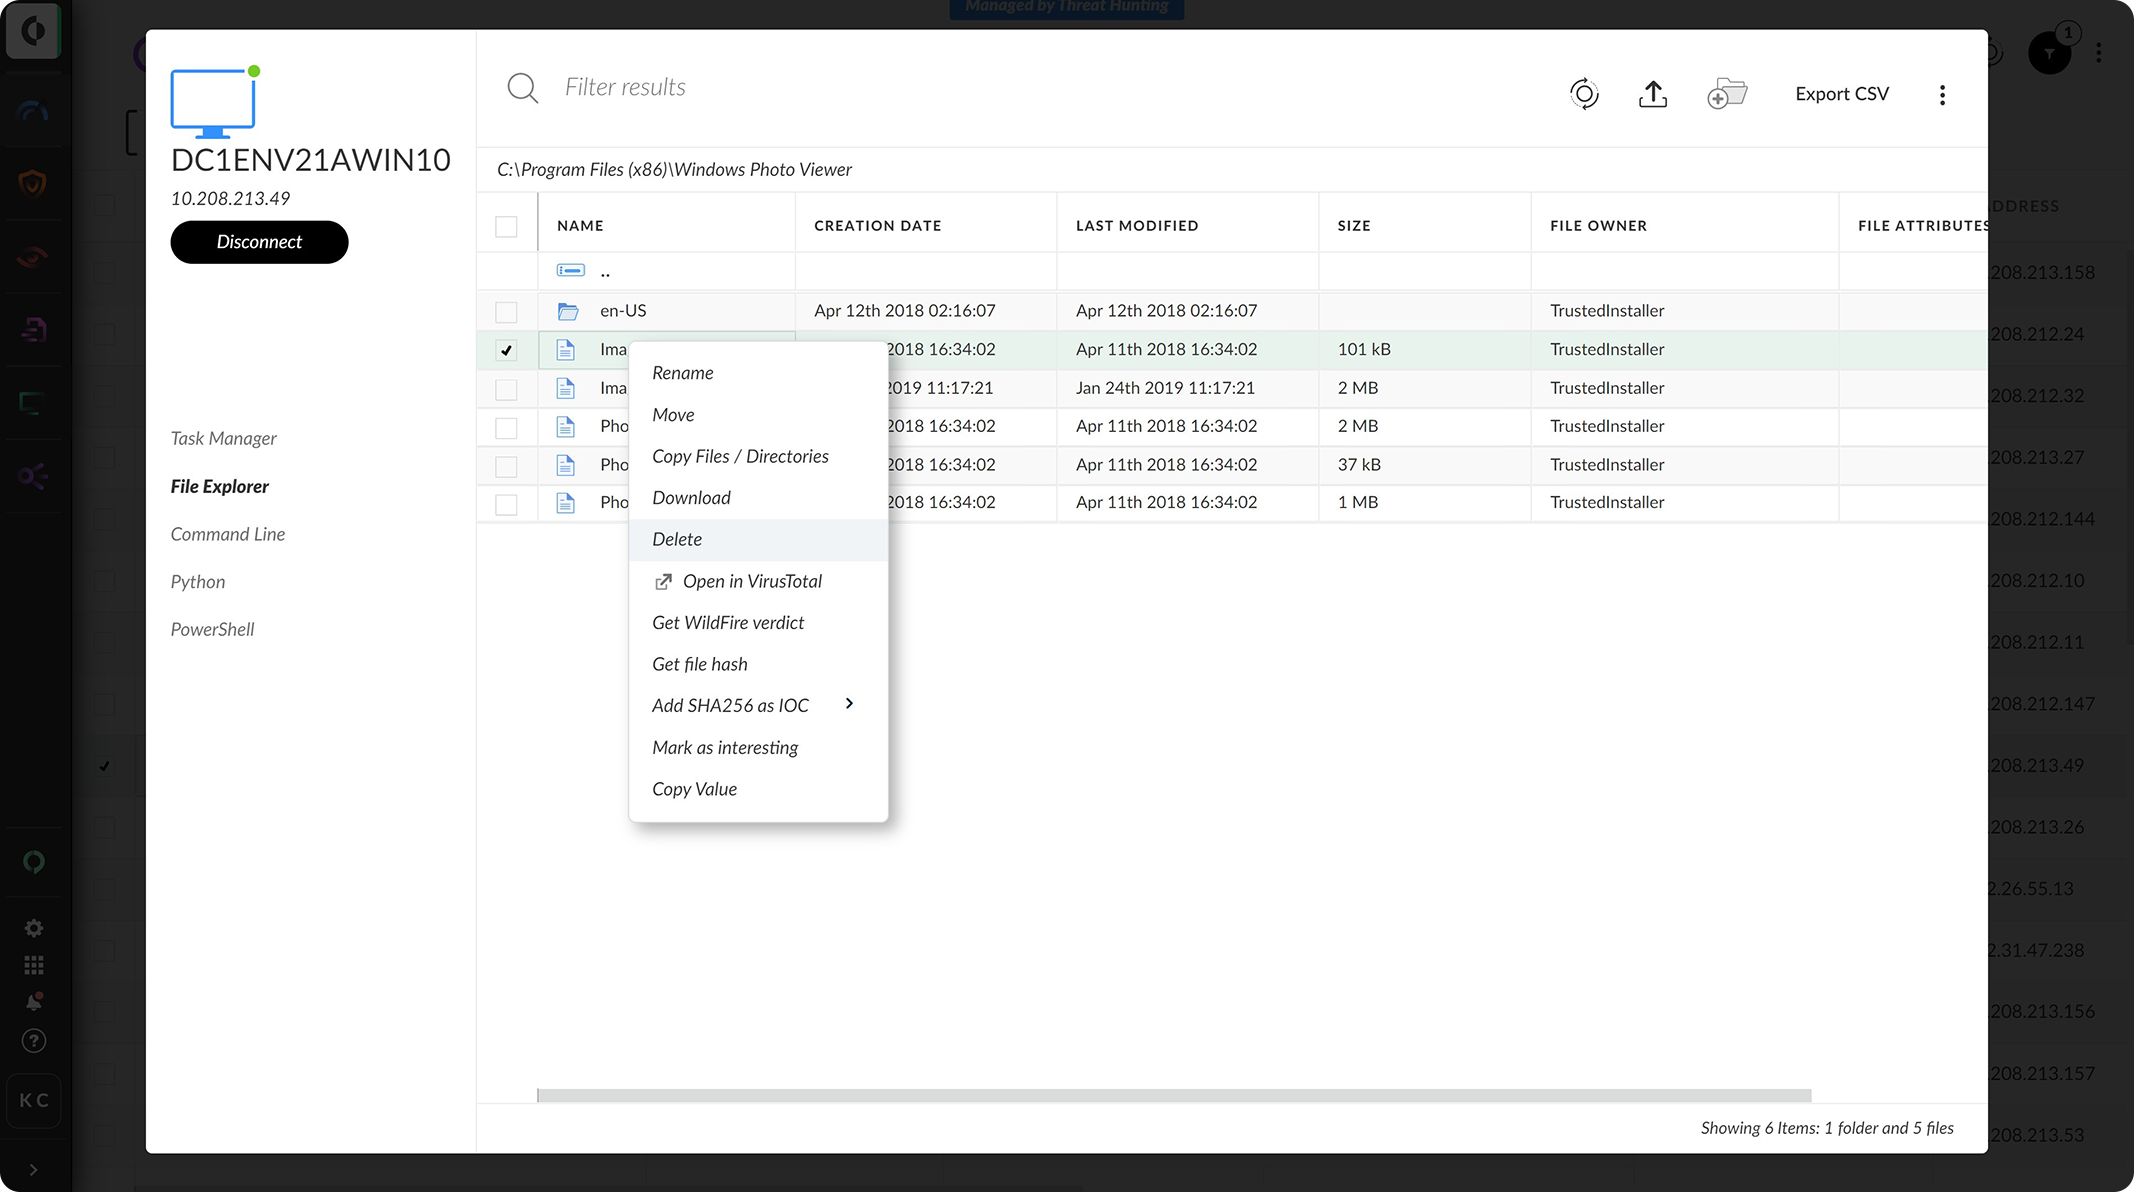
Task: Select Get WildFire verdict menu entry
Action: point(728,623)
